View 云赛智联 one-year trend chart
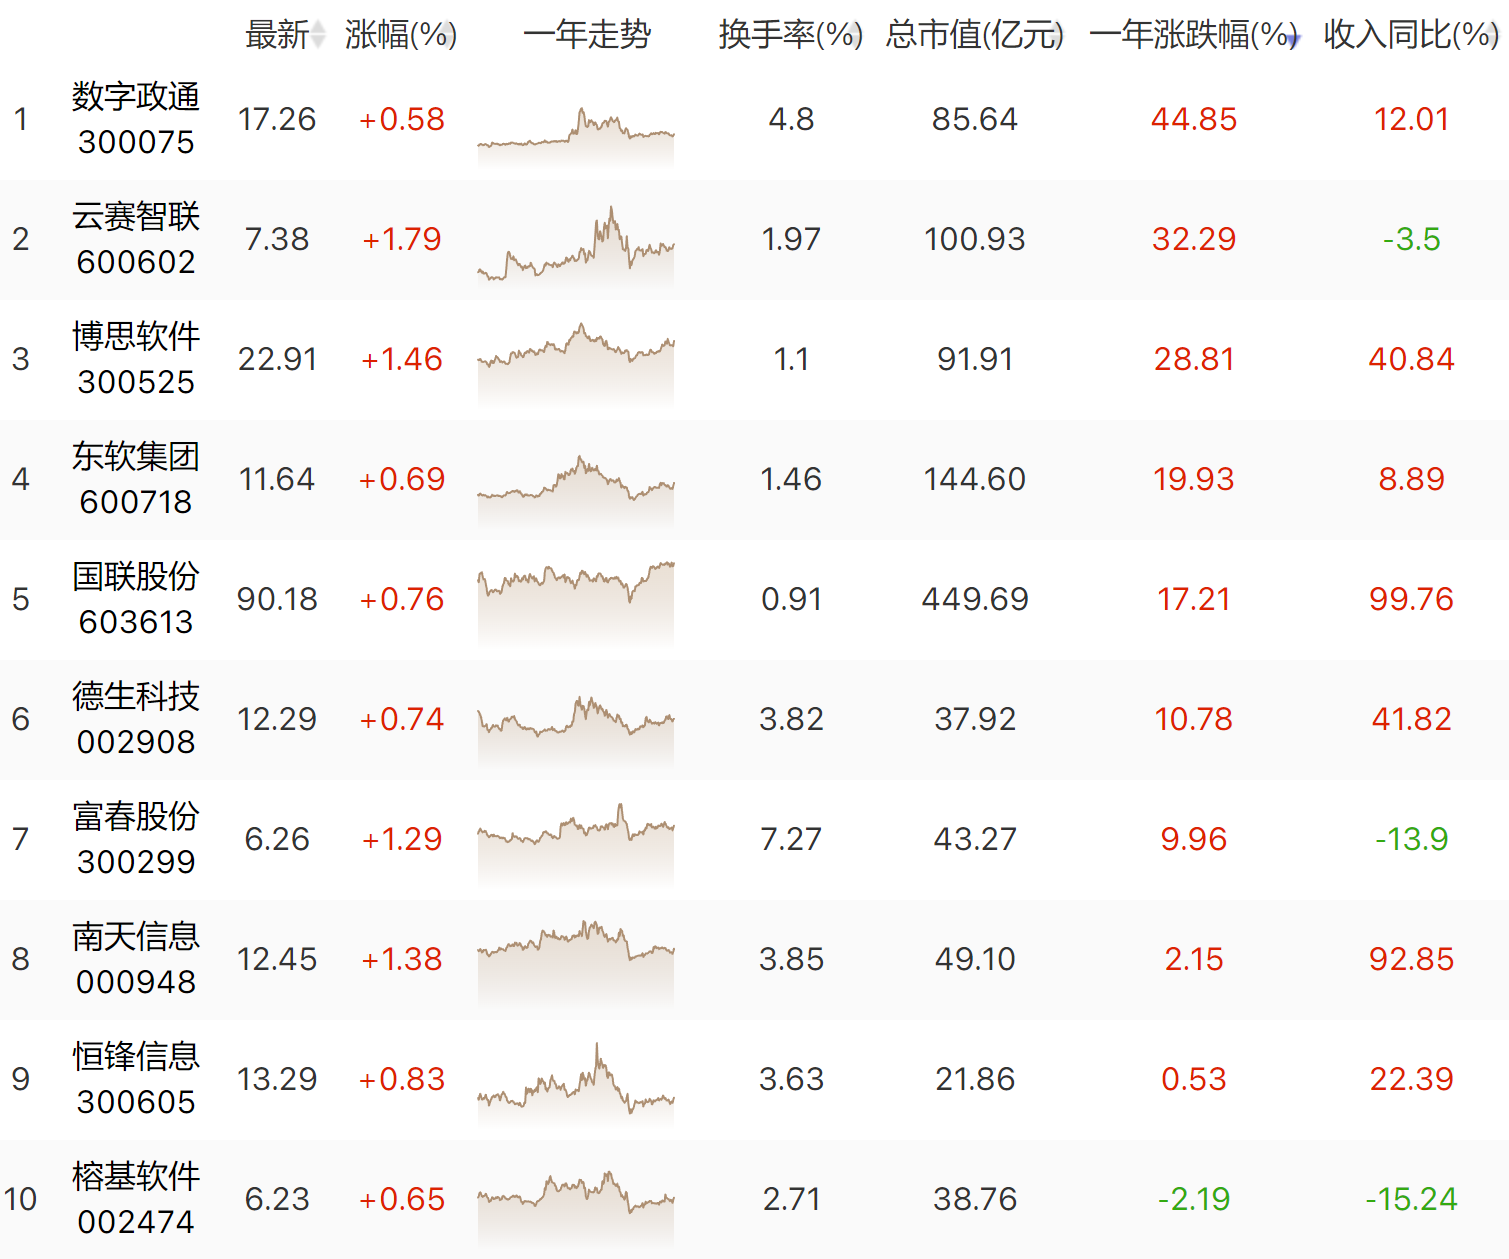The image size is (1509, 1259). (576, 245)
